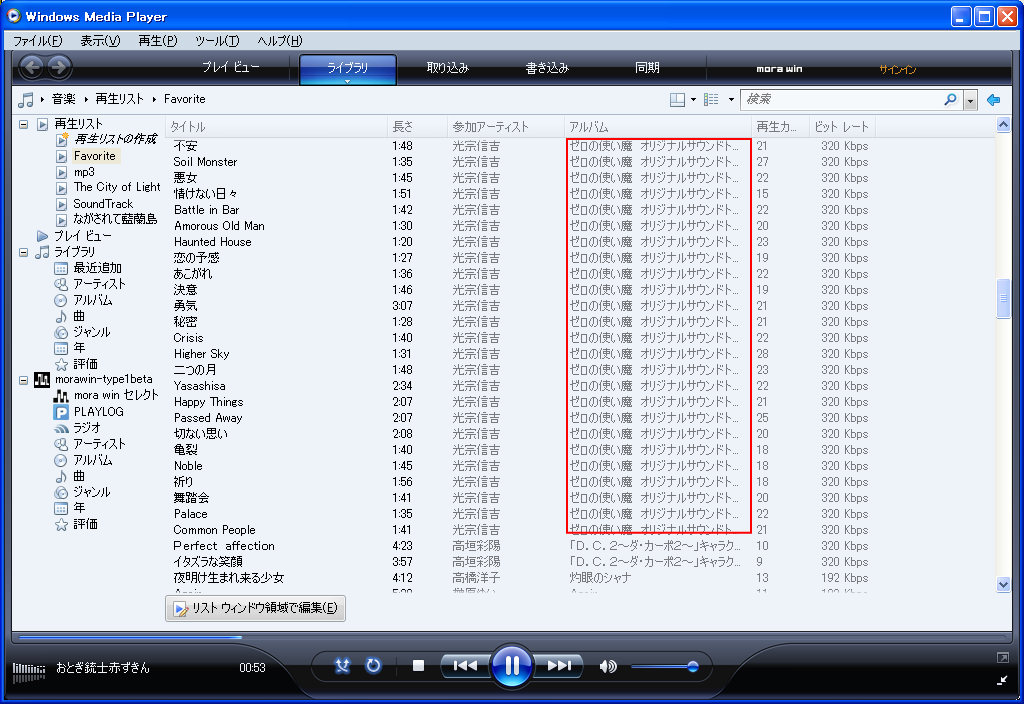This screenshot has height=704, width=1024.
Task: Click the blue list pane arrow
Action: pos(993,99)
